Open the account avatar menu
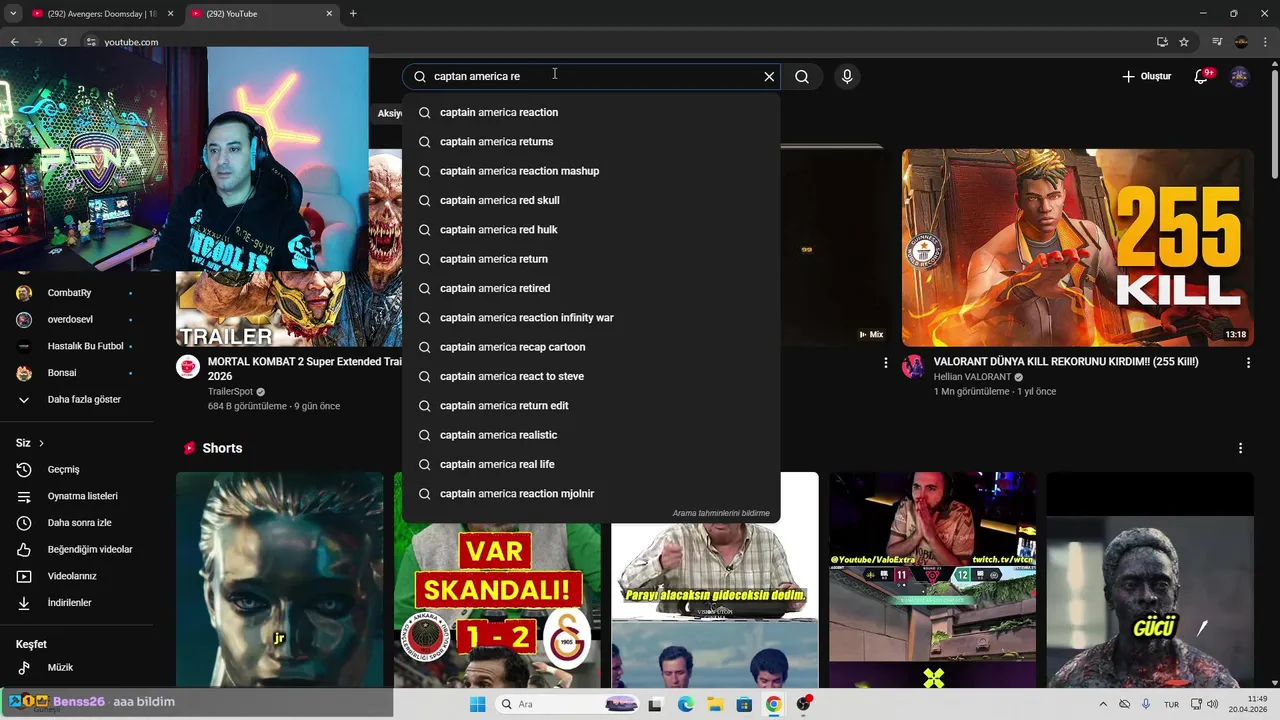 [1239, 77]
